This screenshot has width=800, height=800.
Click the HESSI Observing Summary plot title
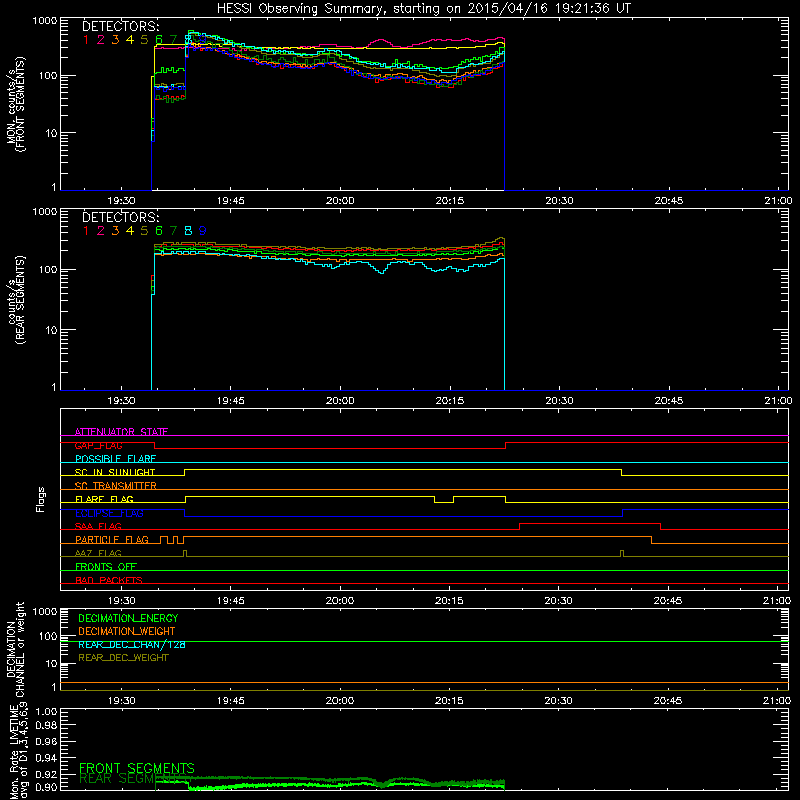(x=424, y=9)
